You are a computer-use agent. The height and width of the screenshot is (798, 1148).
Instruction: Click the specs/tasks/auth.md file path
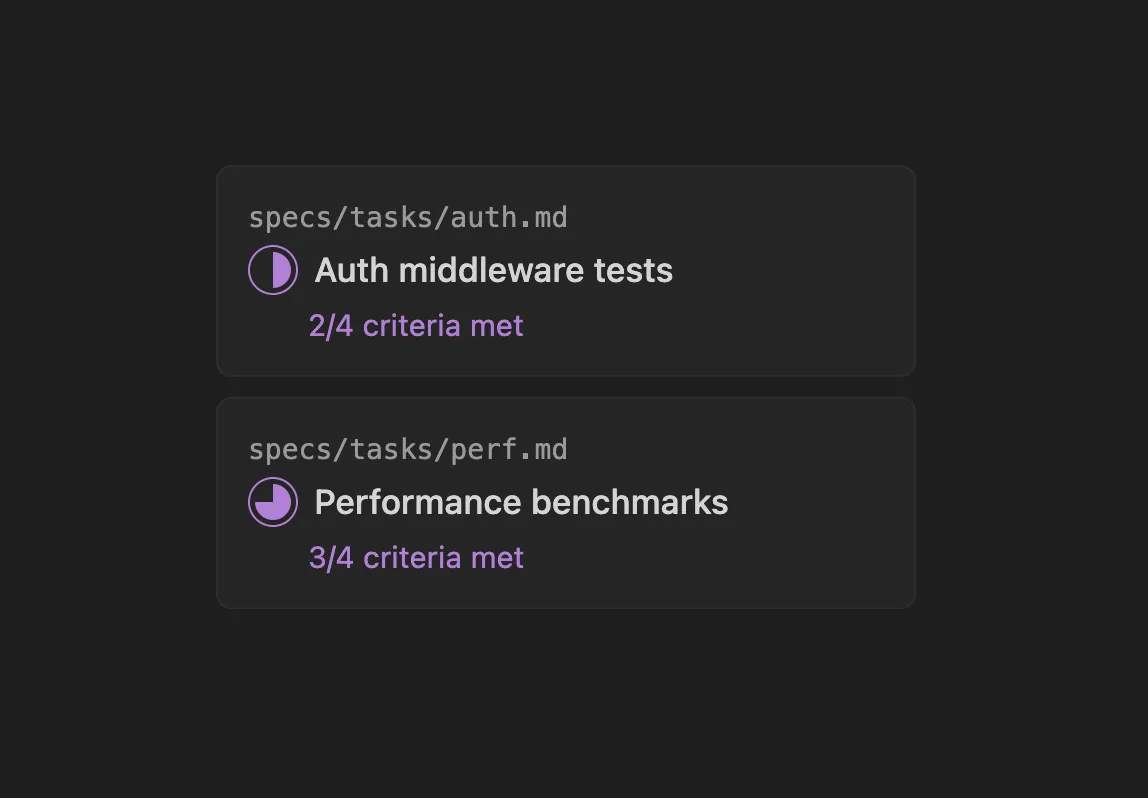point(408,217)
